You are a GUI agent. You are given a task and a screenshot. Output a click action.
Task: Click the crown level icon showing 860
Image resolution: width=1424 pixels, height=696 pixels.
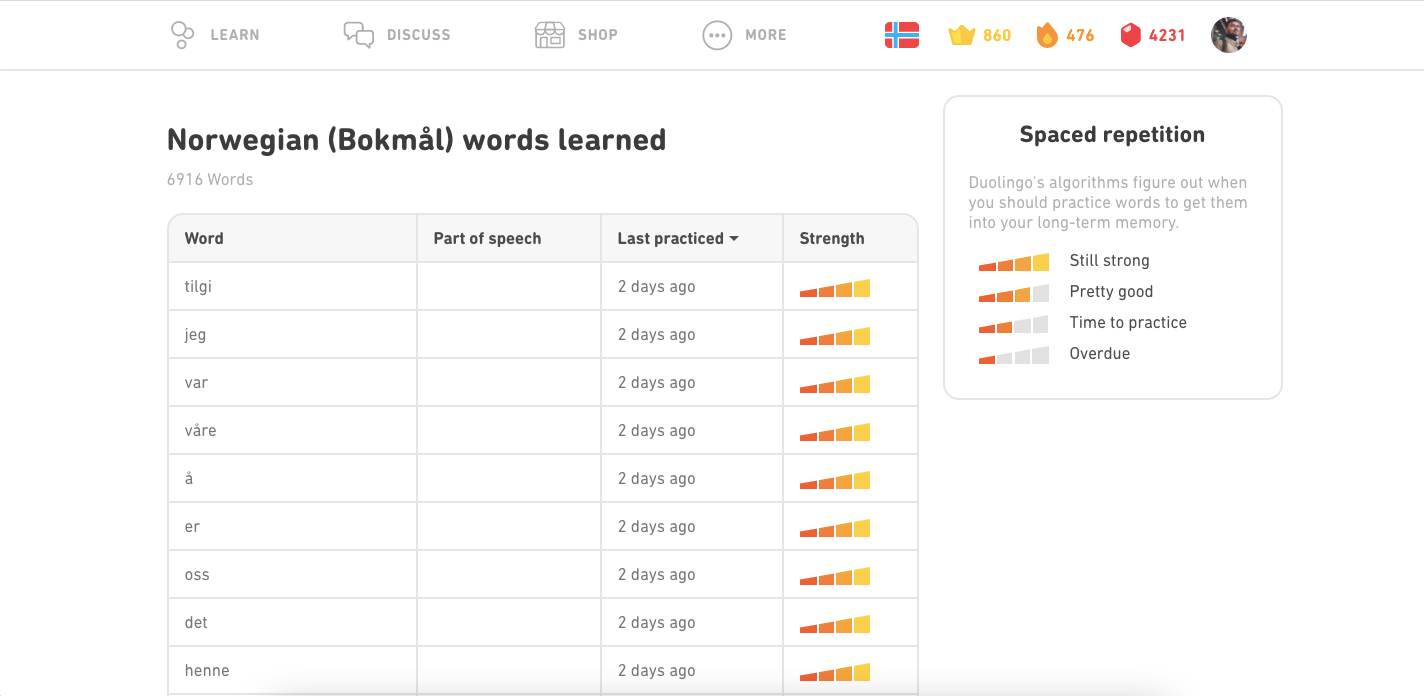click(962, 34)
